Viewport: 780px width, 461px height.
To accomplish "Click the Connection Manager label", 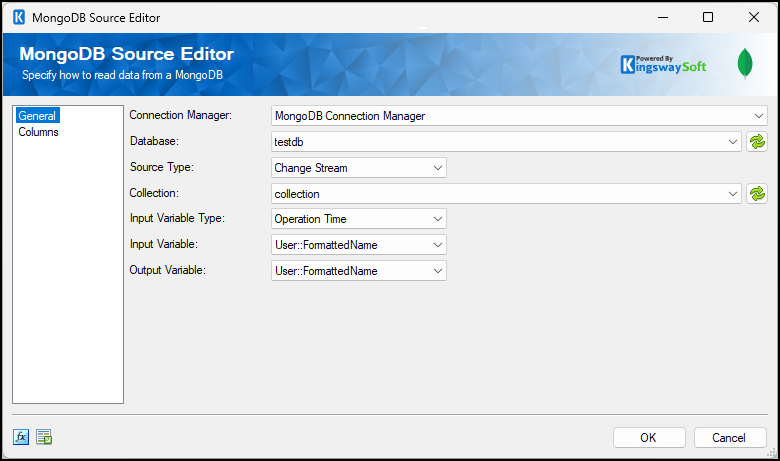I will click(x=181, y=115).
